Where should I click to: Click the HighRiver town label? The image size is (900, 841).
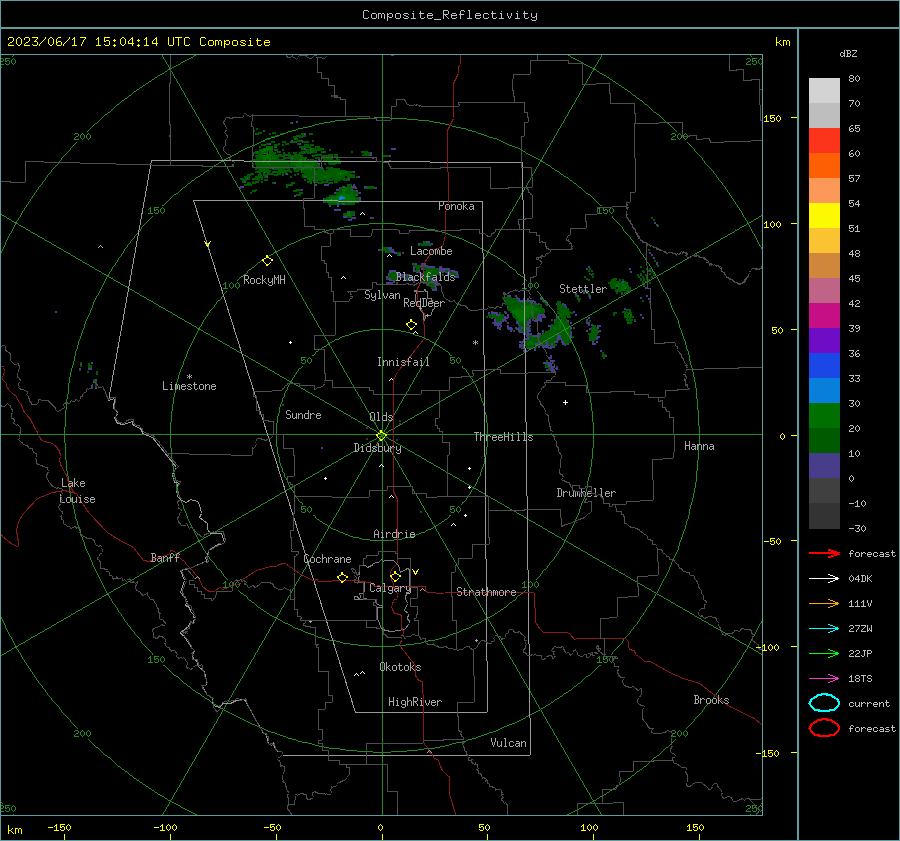(415, 702)
